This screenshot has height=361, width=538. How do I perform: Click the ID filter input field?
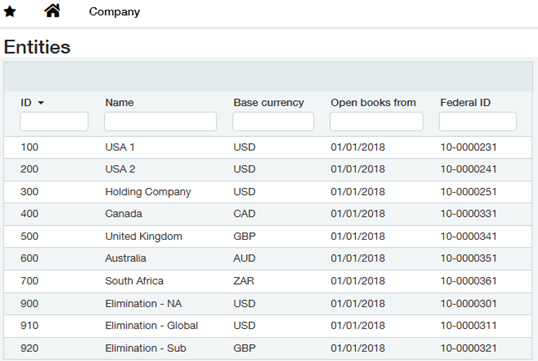pos(54,121)
